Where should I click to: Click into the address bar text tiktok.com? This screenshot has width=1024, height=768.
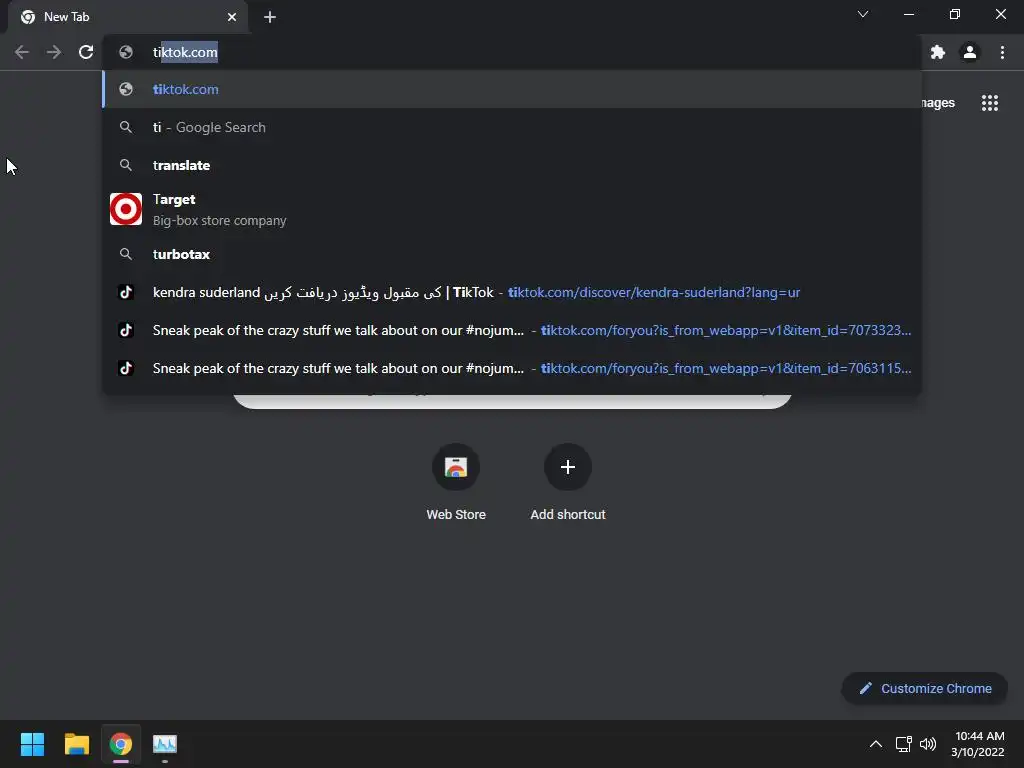[185, 52]
